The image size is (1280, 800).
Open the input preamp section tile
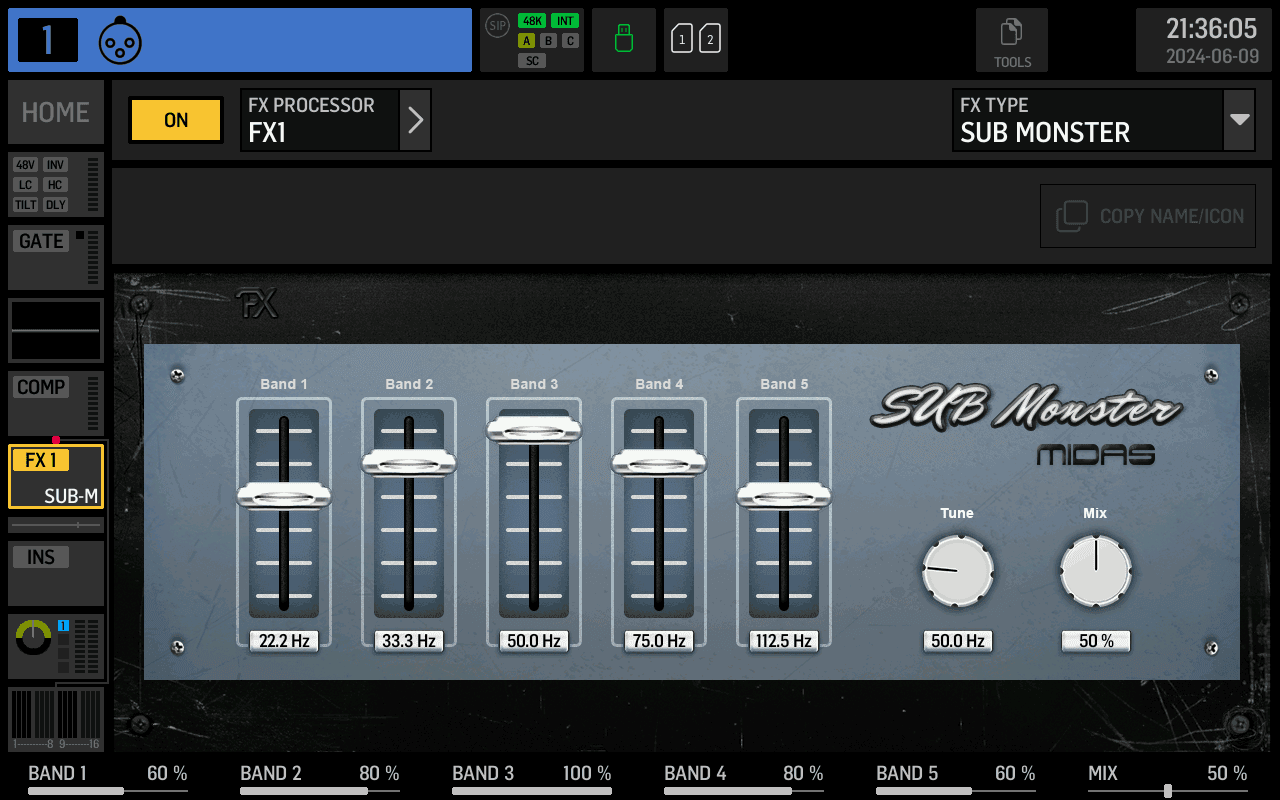click(x=56, y=185)
